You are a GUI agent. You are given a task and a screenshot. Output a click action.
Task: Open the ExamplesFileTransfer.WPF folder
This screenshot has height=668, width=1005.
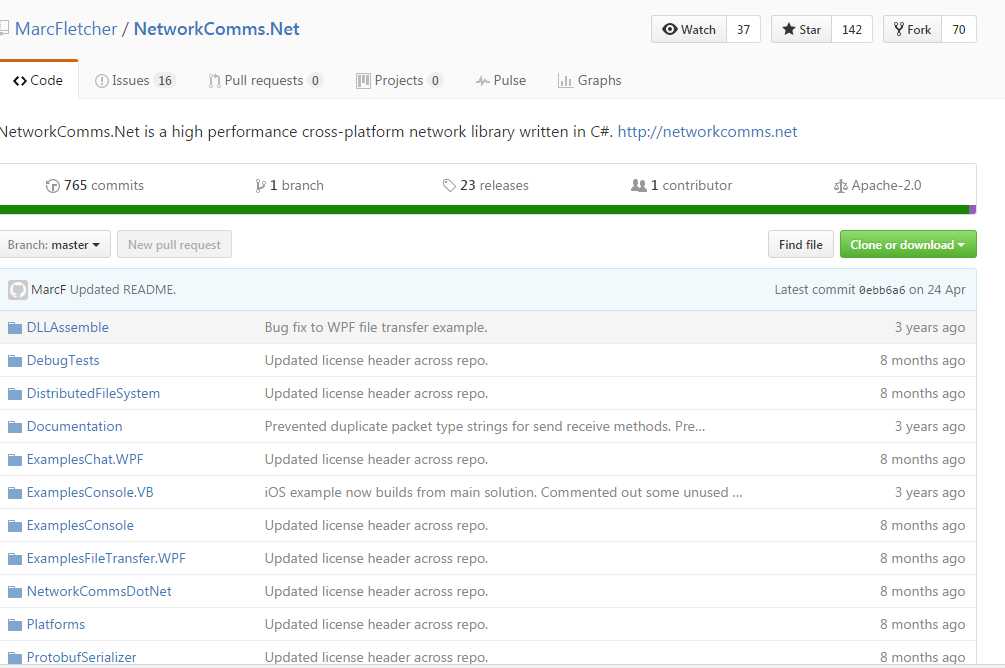106,559
